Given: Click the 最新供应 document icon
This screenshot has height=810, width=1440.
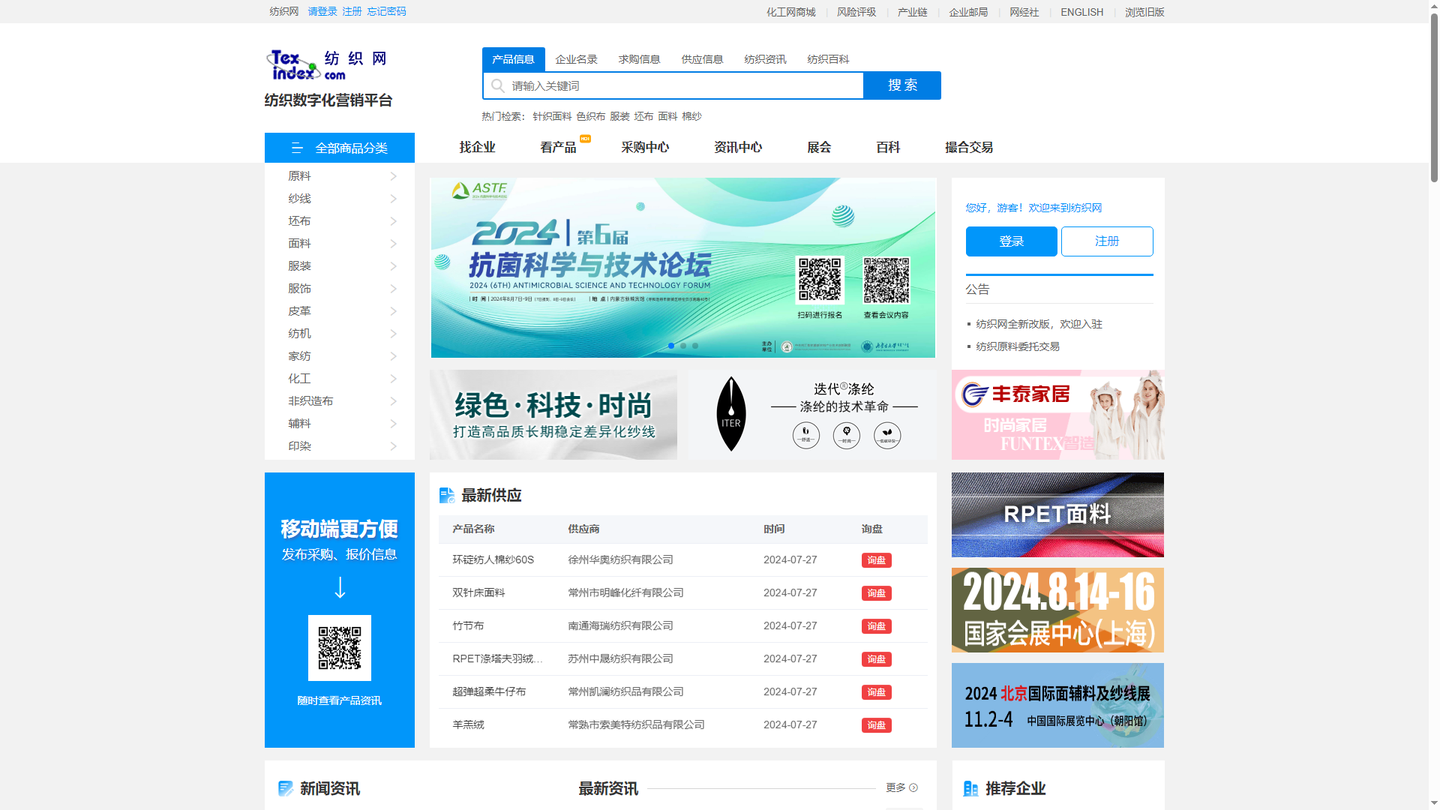Looking at the screenshot, I should click(x=447, y=496).
